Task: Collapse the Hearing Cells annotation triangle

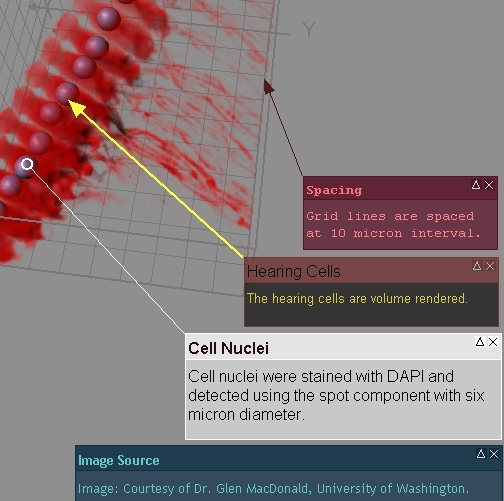Action: click(x=477, y=266)
